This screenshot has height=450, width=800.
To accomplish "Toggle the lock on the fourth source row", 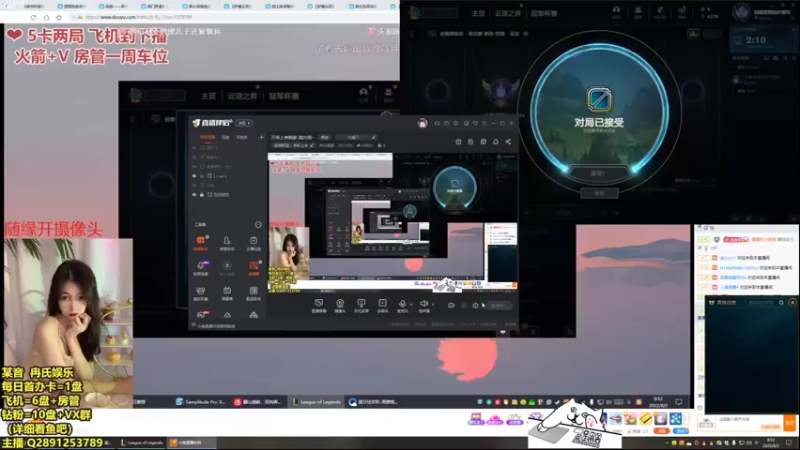I will click(x=202, y=176).
